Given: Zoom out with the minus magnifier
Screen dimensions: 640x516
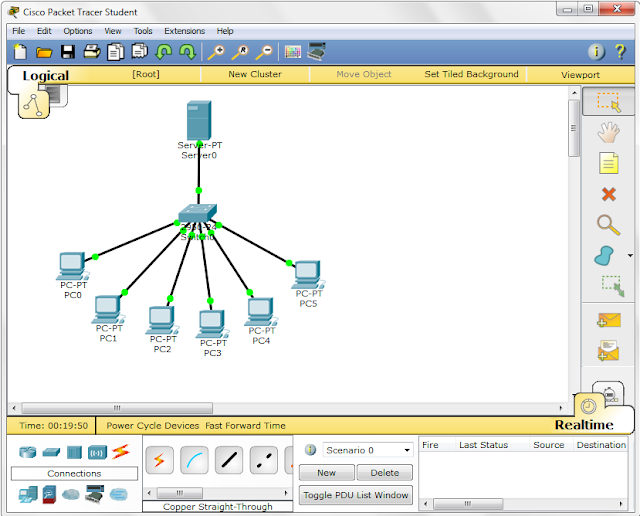Looking at the screenshot, I should [264, 52].
